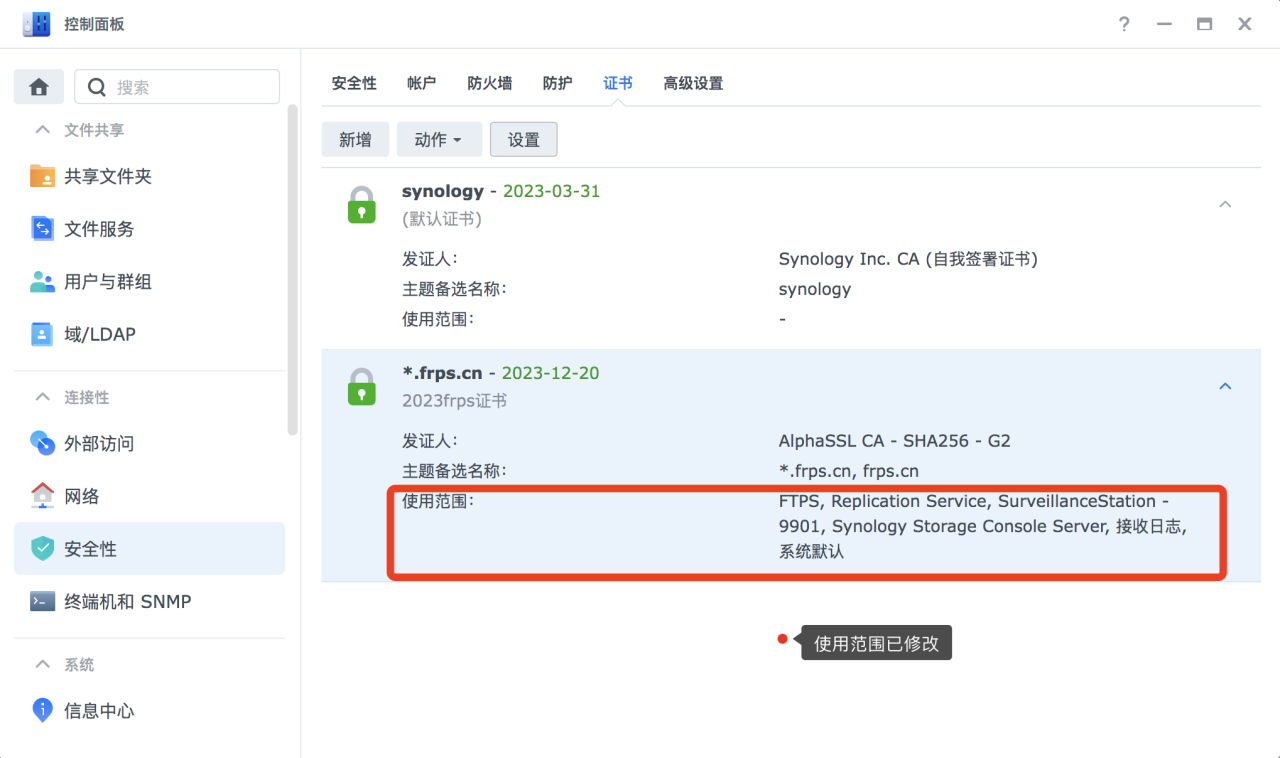Click the 2023frps证书 description text
The image size is (1280, 758).
(454, 401)
